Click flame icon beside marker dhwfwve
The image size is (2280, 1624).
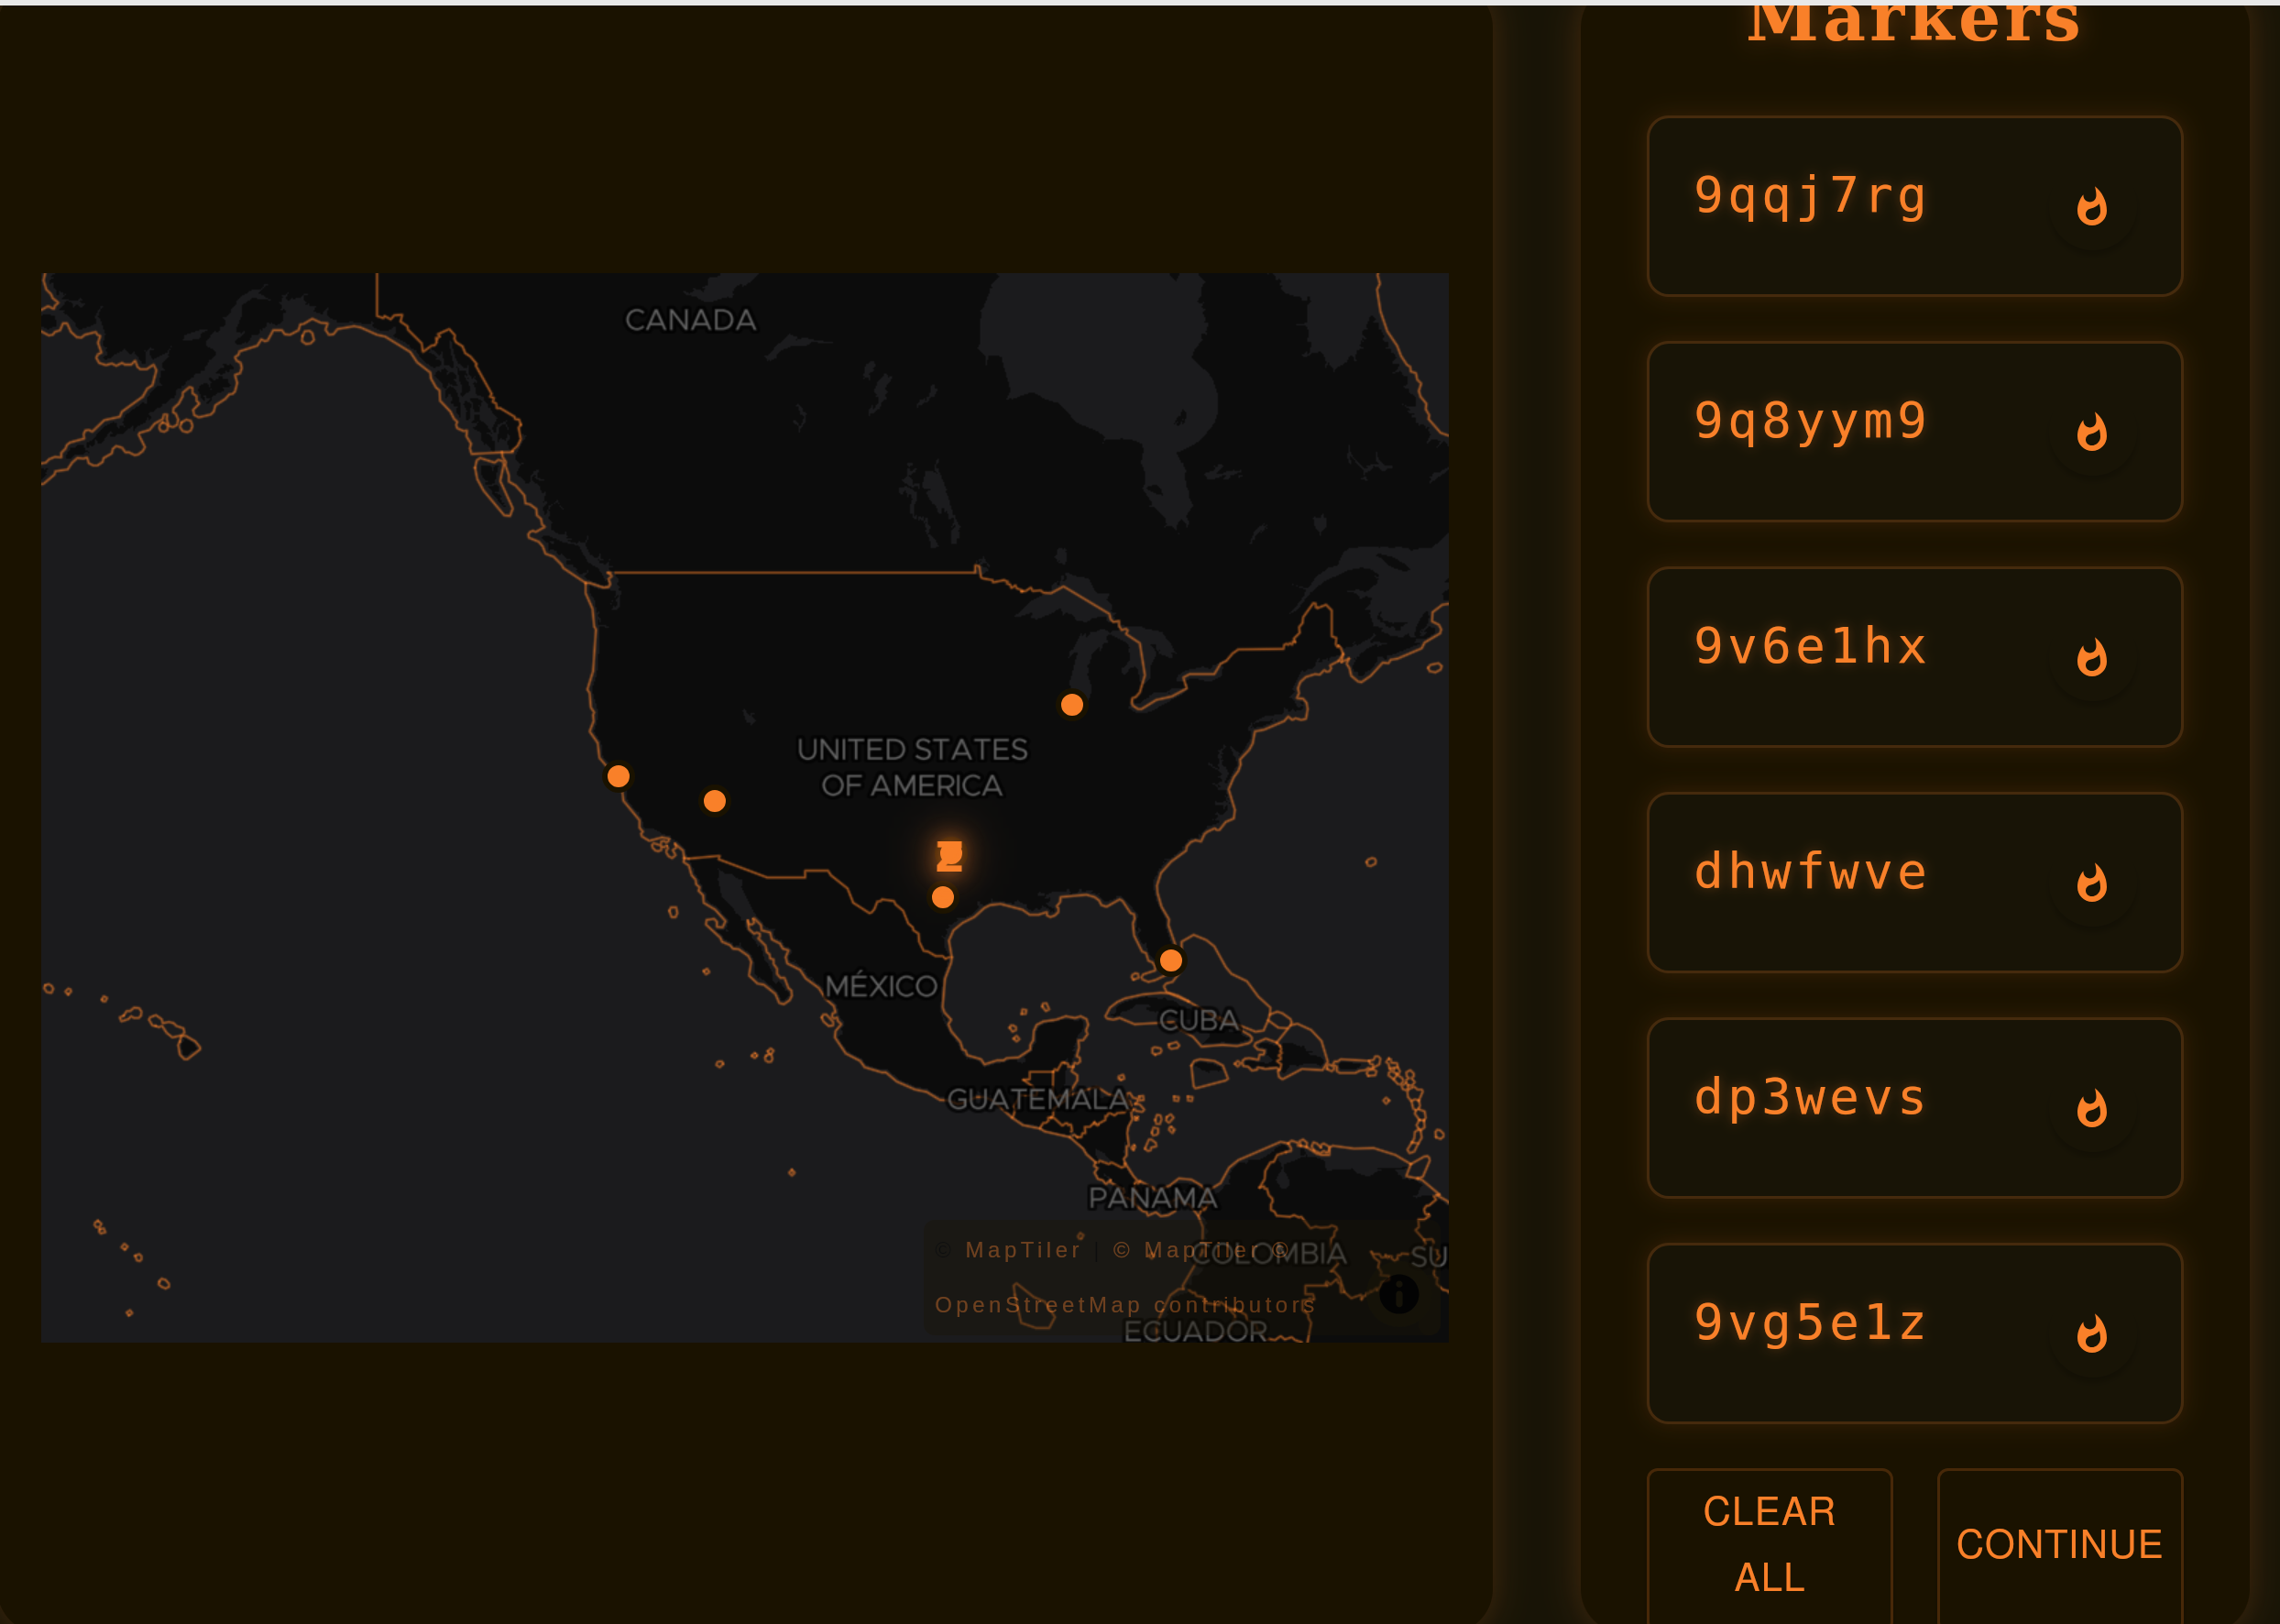2091,883
